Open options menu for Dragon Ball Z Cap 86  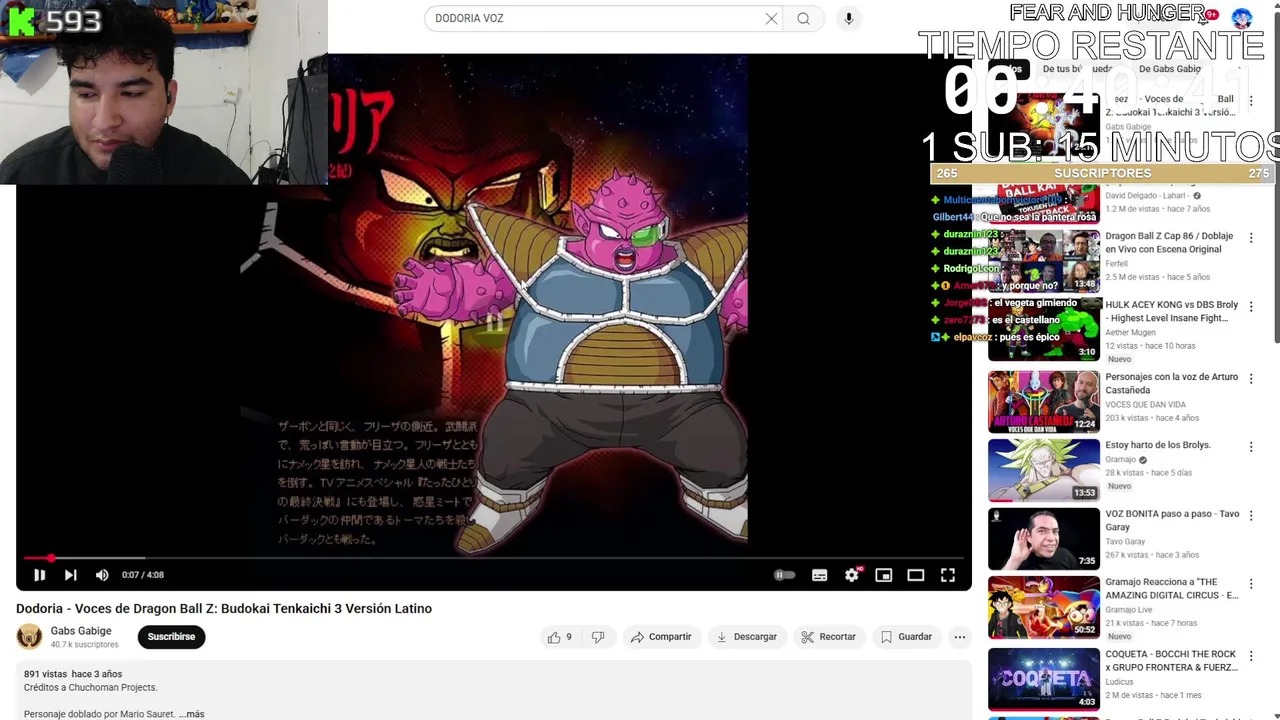click(x=1250, y=238)
